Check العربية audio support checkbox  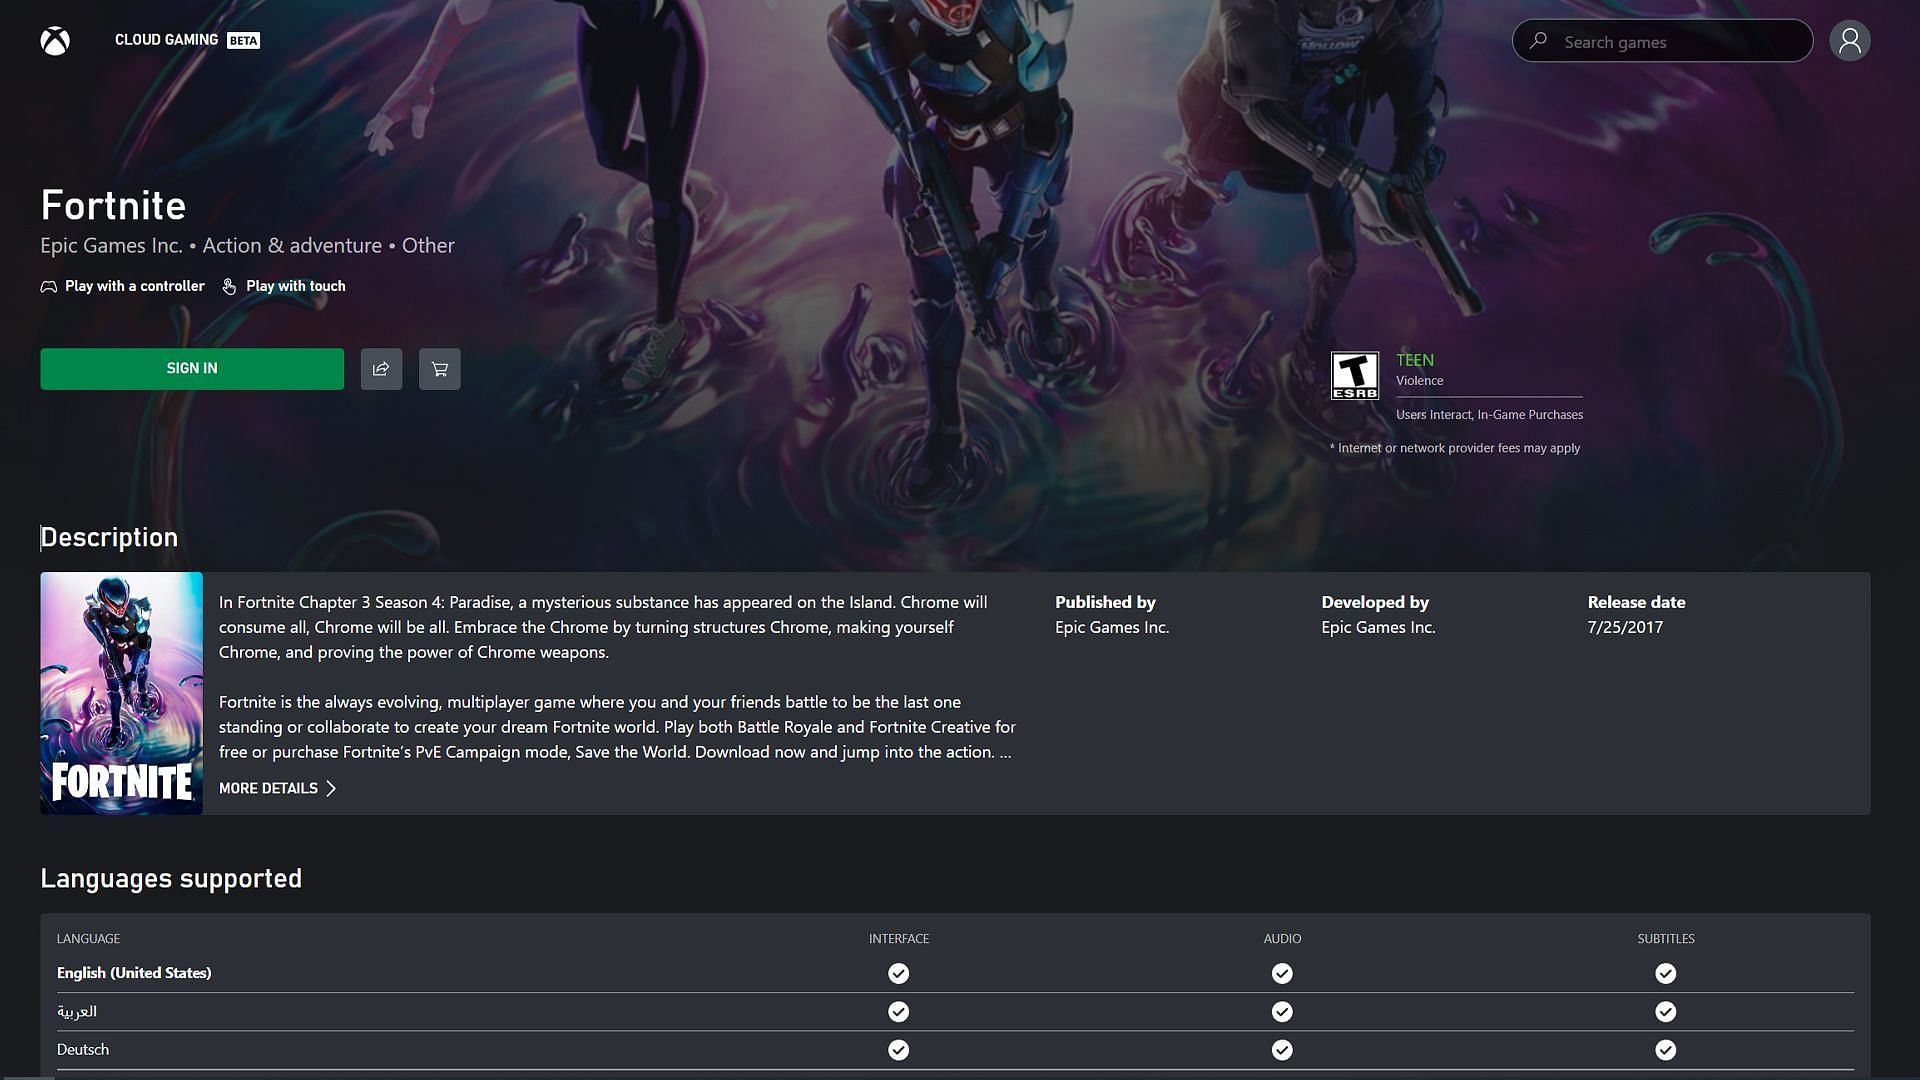pyautogui.click(x=1282, y=1011)
